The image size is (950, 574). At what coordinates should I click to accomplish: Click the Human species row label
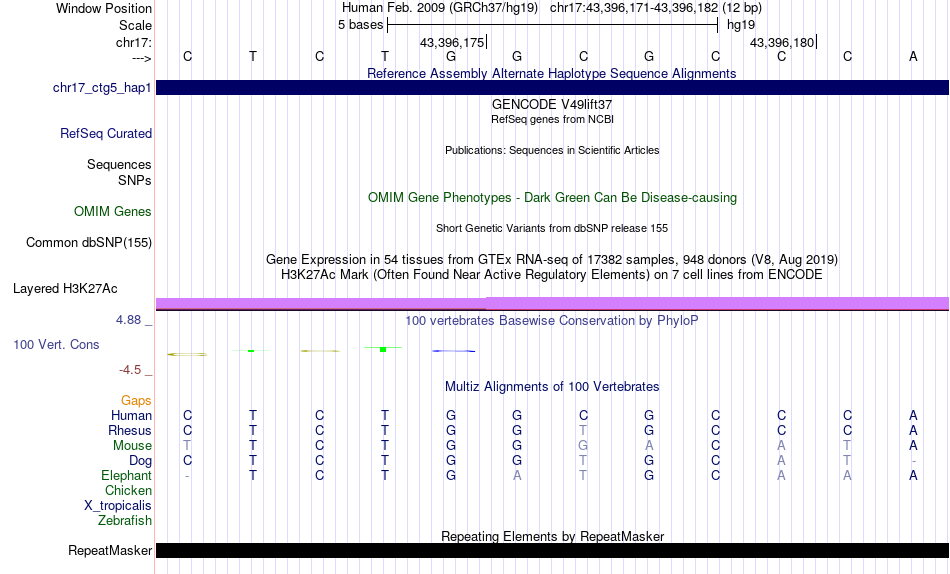pyautogui.click(x=131, y=416)
